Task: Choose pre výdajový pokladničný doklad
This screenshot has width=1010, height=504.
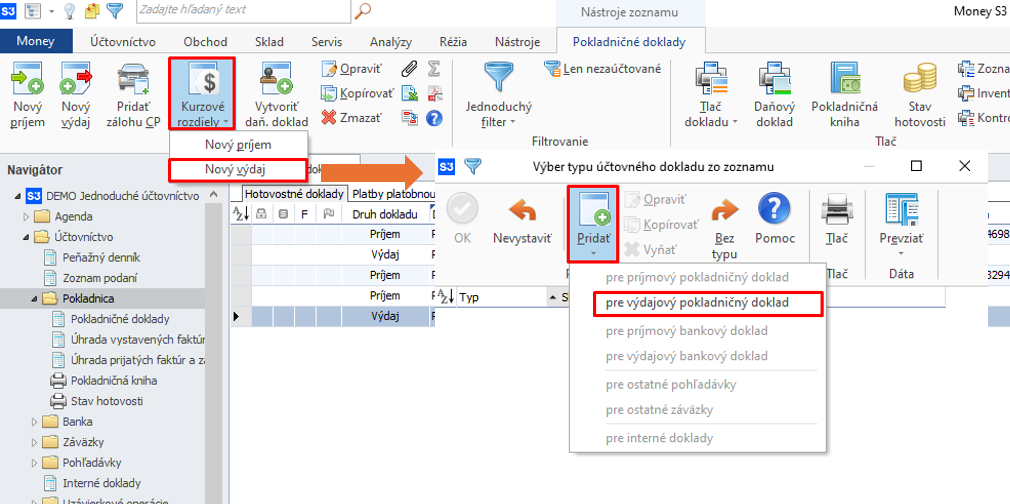Action: click(697, 302)
